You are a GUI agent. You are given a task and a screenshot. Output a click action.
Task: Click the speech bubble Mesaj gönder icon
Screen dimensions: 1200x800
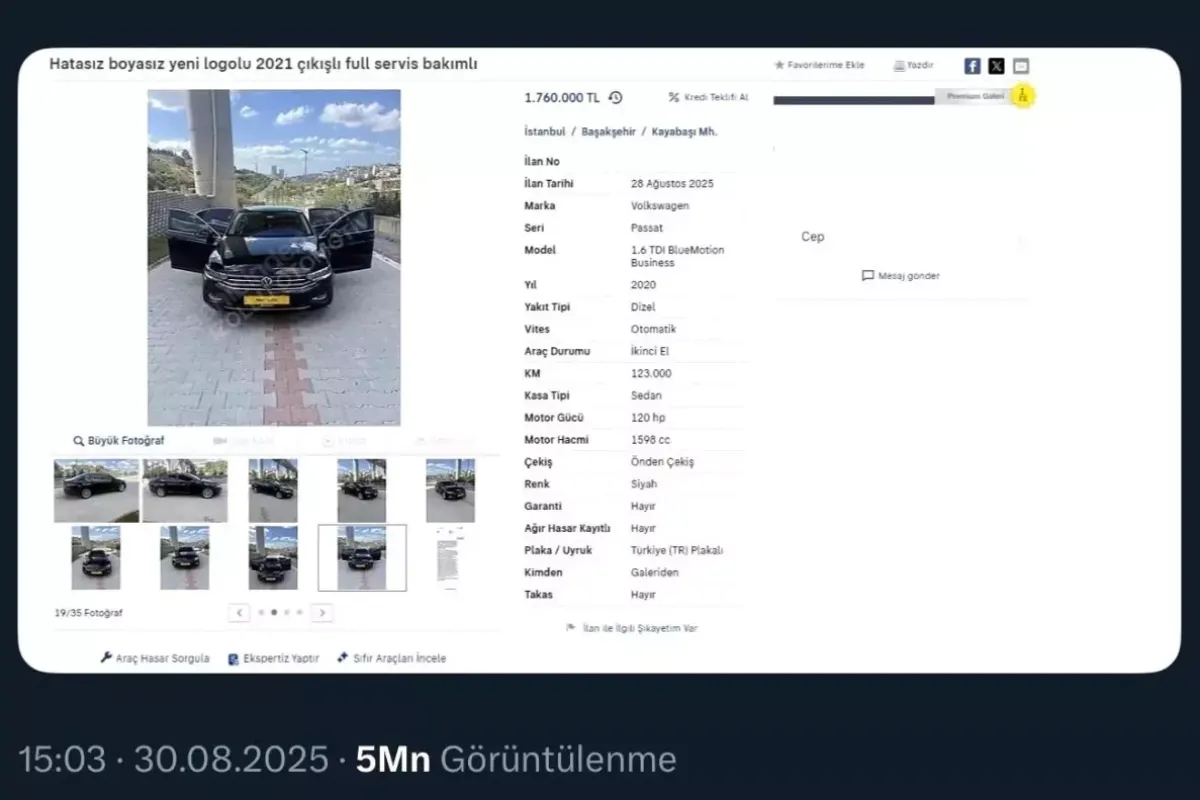click(x=868, y=276)
